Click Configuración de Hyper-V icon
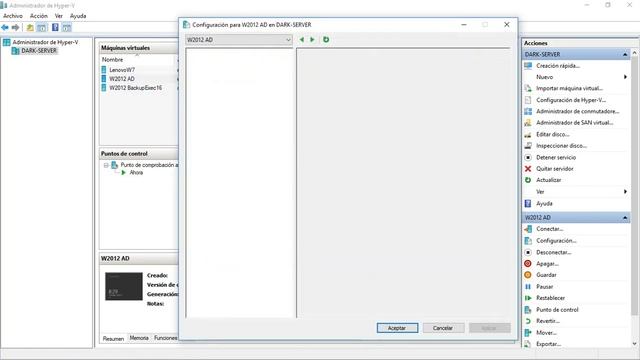Image resolution: width=640 pixels, height=360 pixels. point(528,100)
